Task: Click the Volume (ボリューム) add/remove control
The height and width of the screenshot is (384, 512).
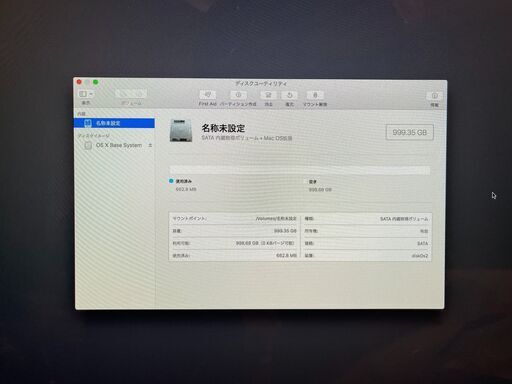Action: 131,94
